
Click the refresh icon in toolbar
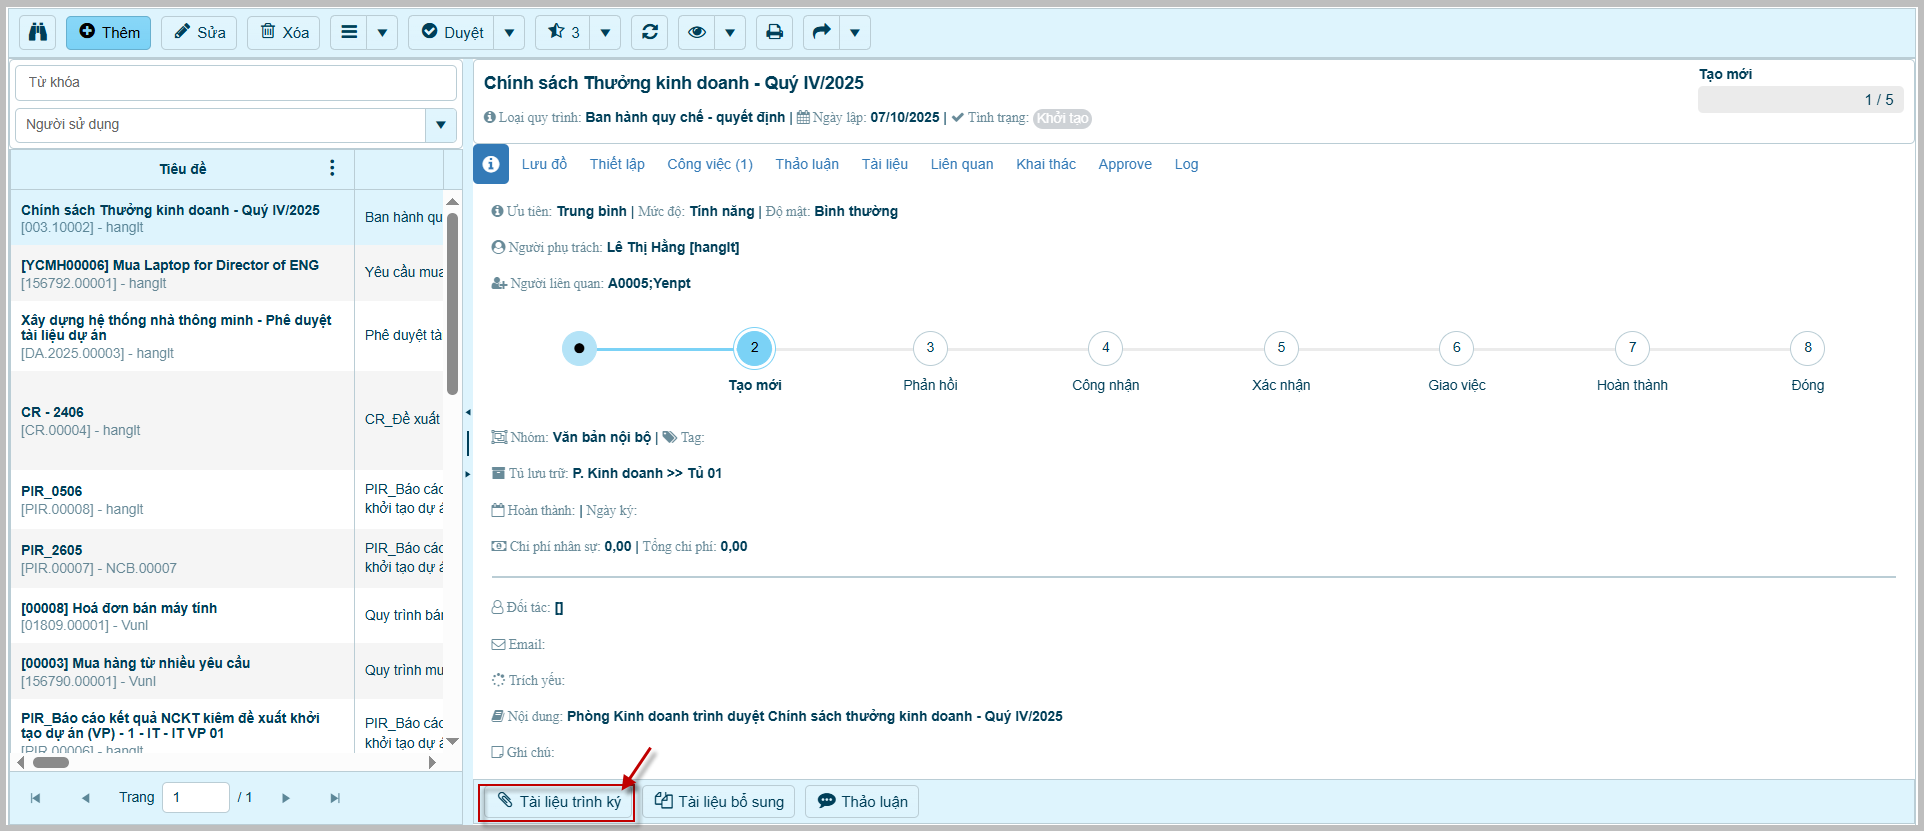650,32
